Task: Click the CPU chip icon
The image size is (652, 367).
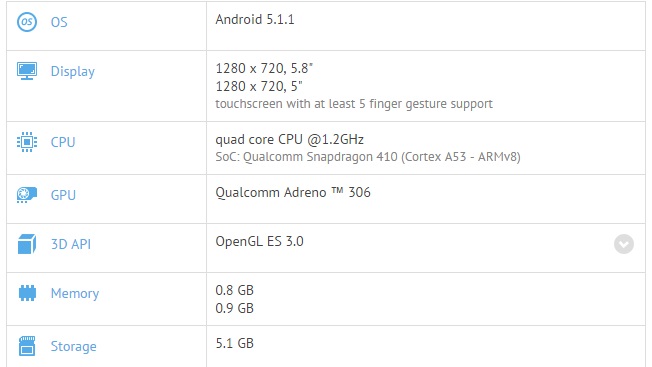Action: pos(27,142)
